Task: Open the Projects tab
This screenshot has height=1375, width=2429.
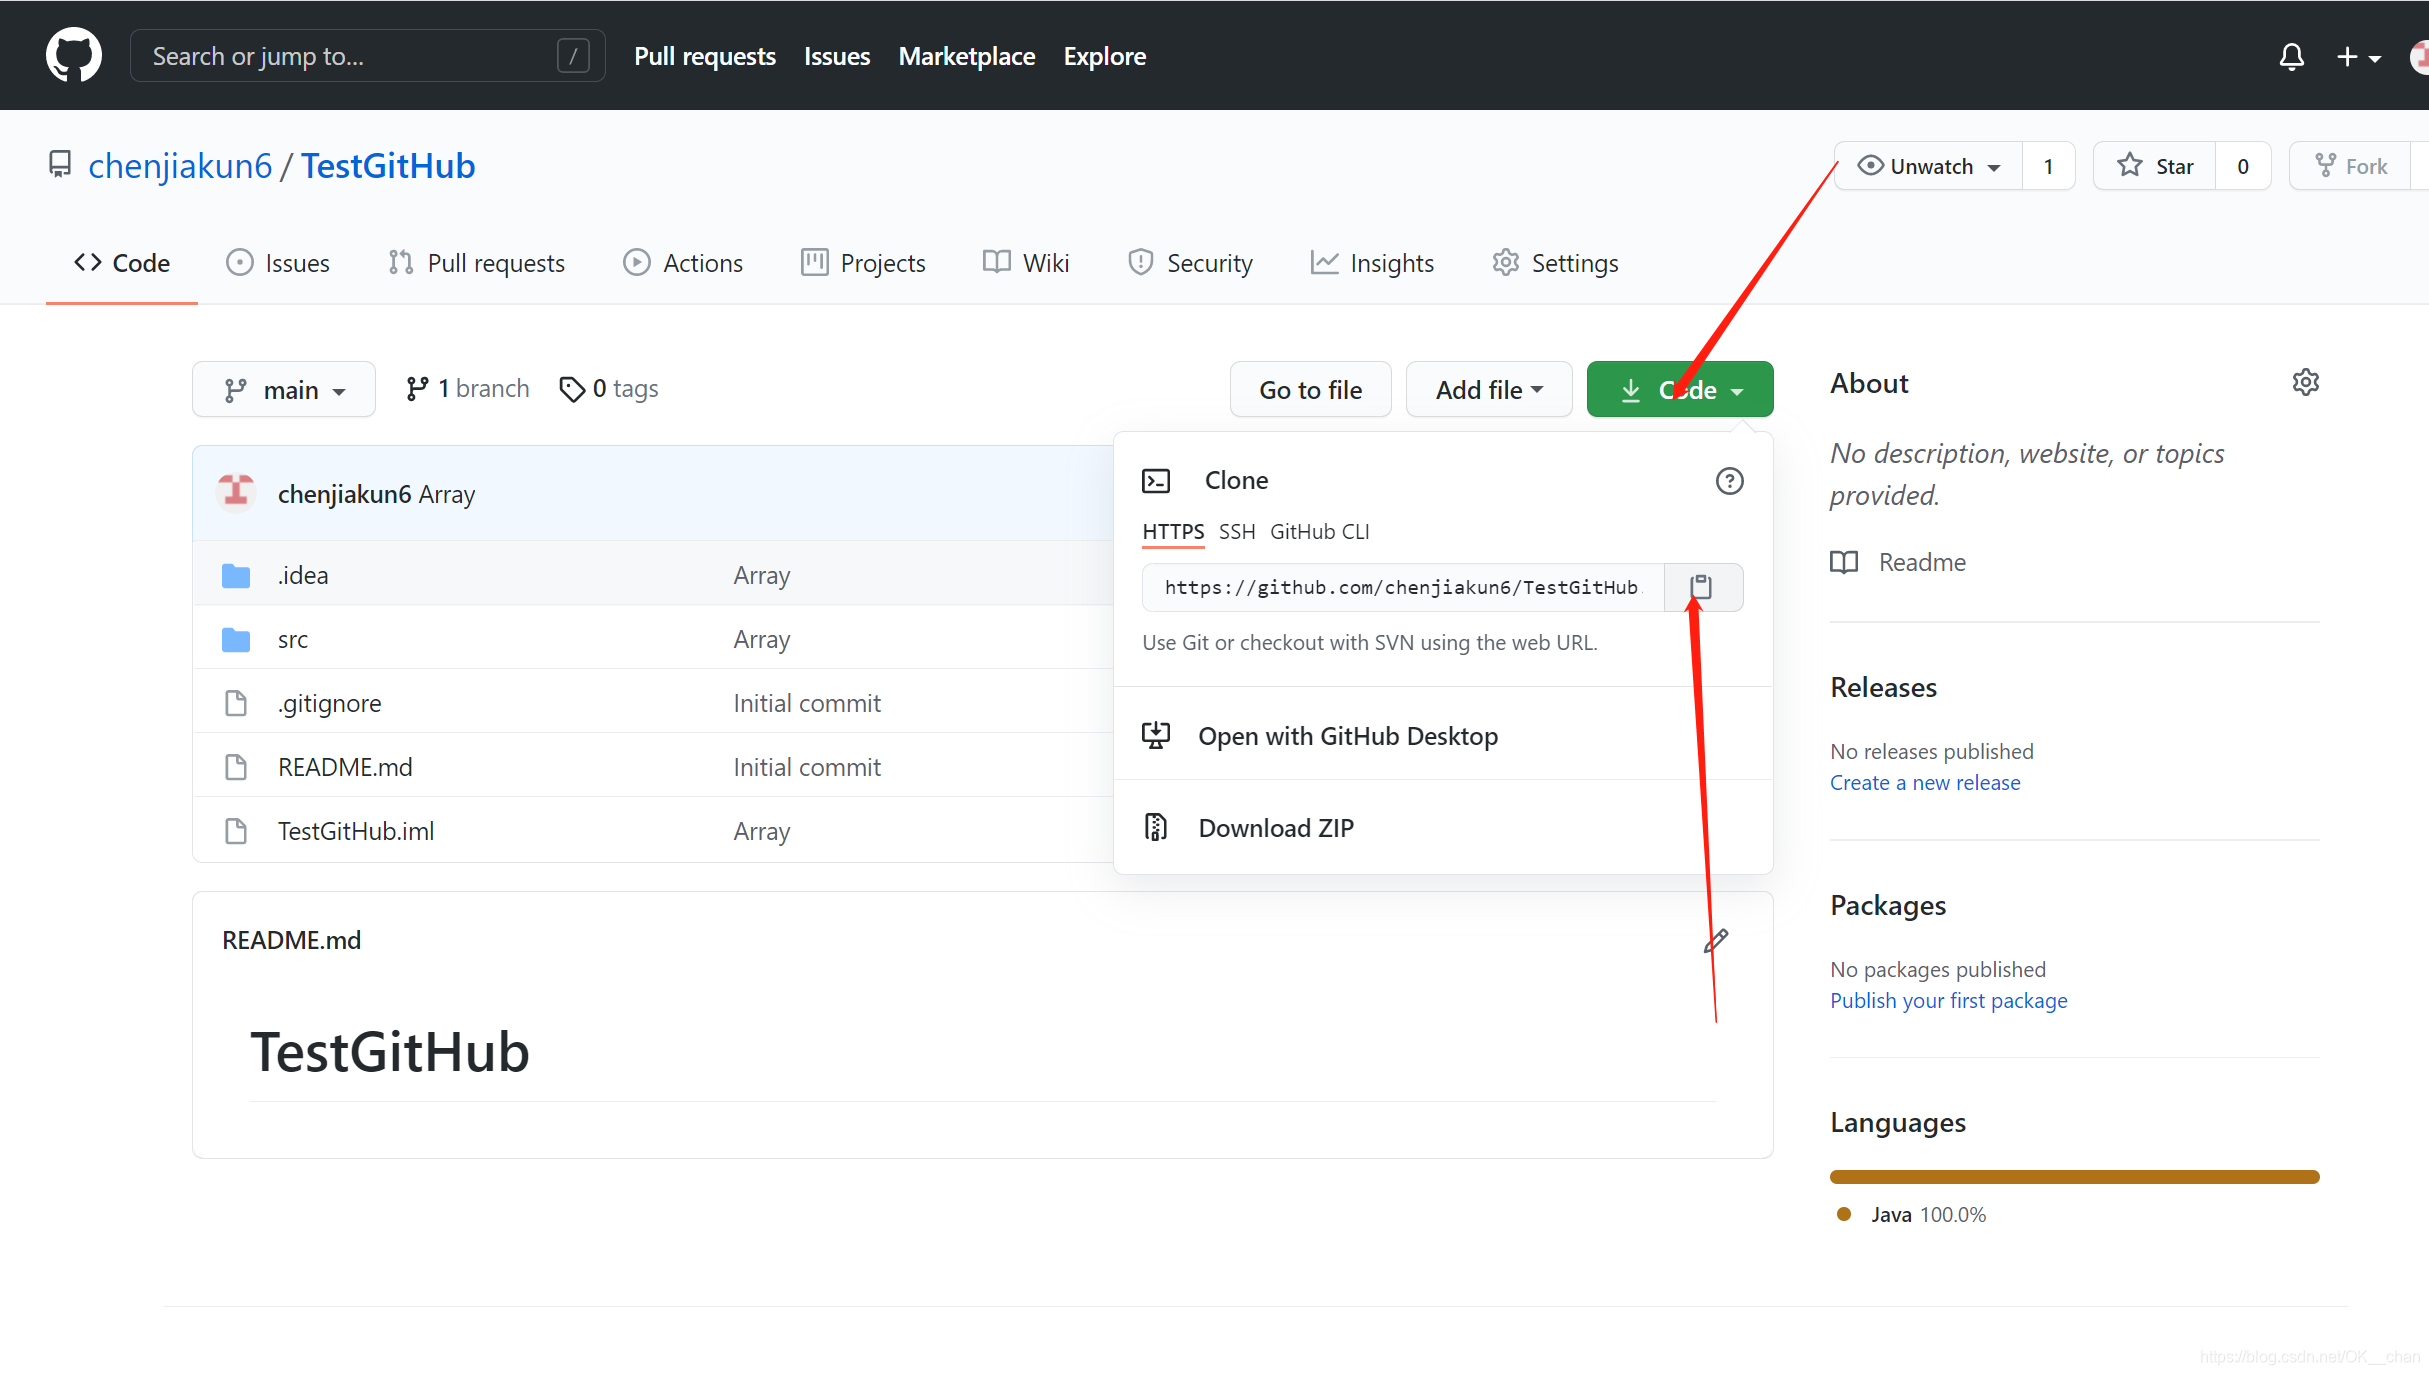Action: pyautogui.click(x=864, y=263)
